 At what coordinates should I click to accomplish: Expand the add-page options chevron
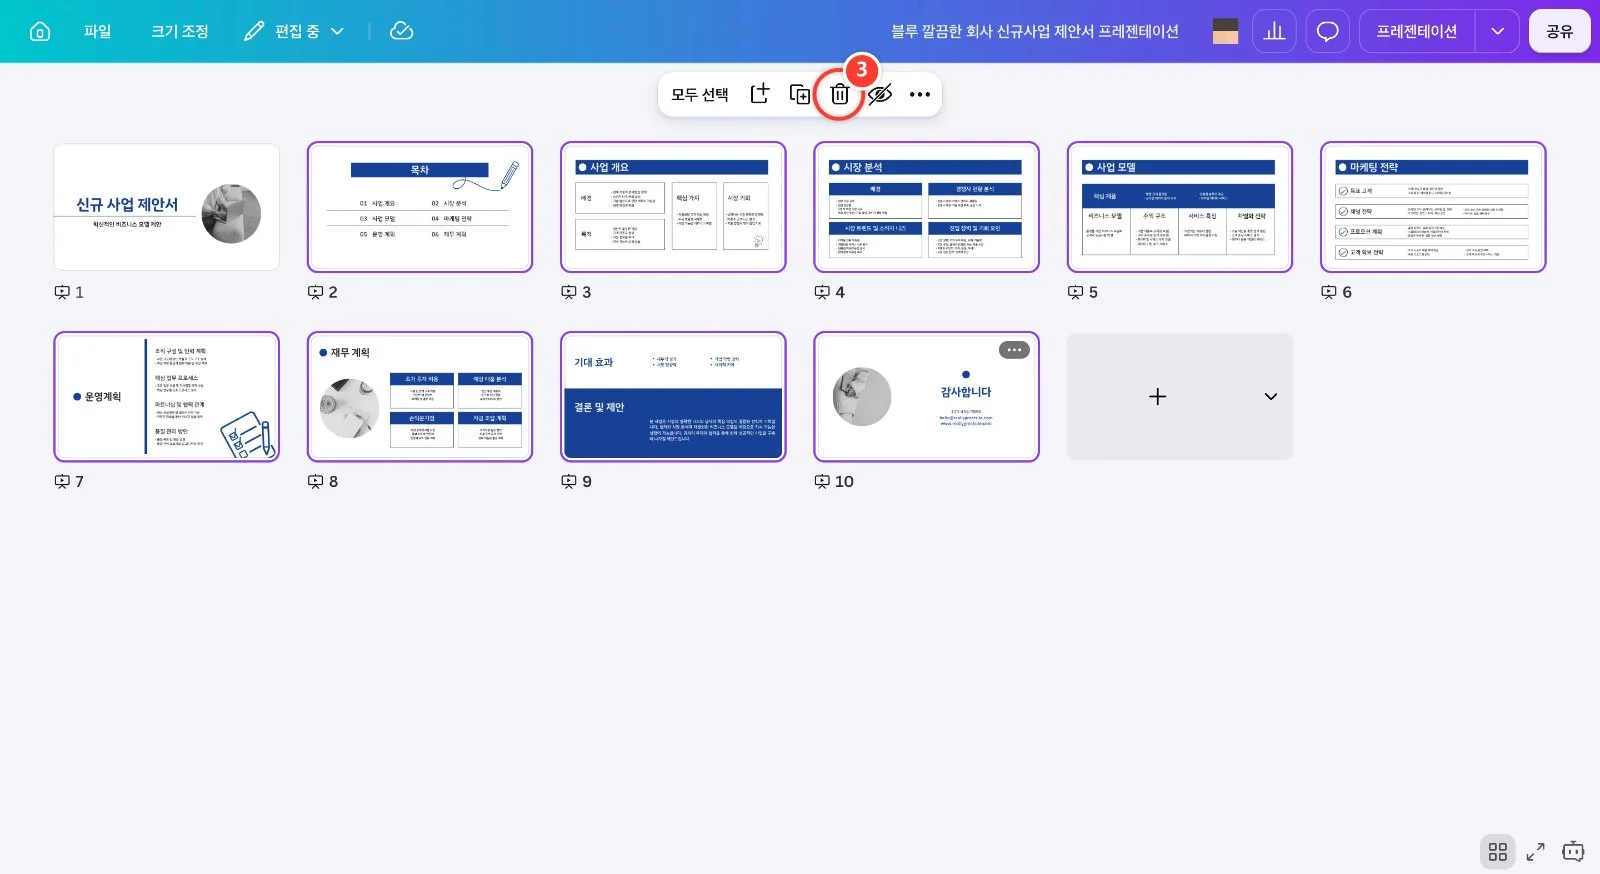pyautogui.click(x=1270, y=396)
